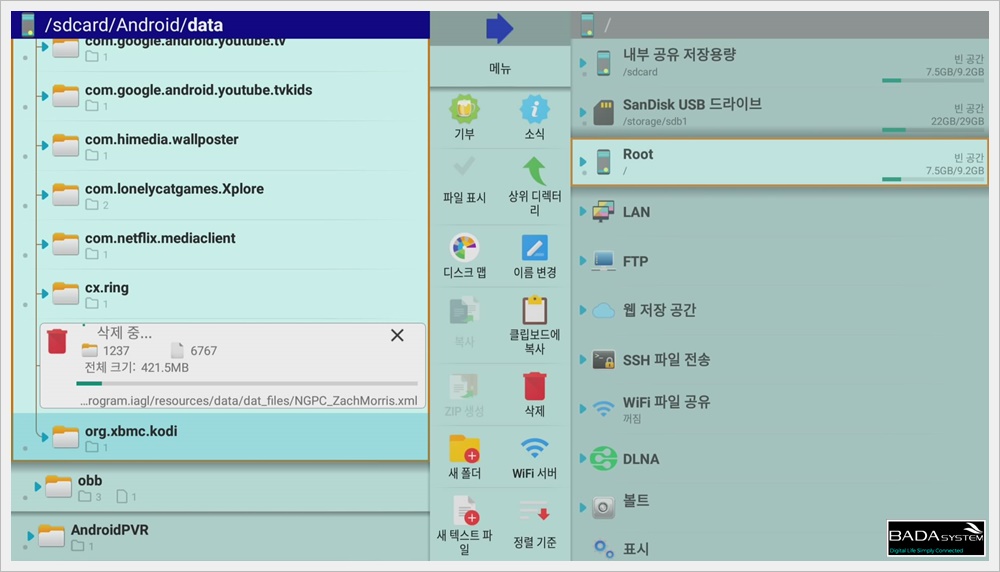Image resolution: width=1000 pixels, height=572 pixels.
Task: Click the Copy (복사) icon
Action: (464, 311)
